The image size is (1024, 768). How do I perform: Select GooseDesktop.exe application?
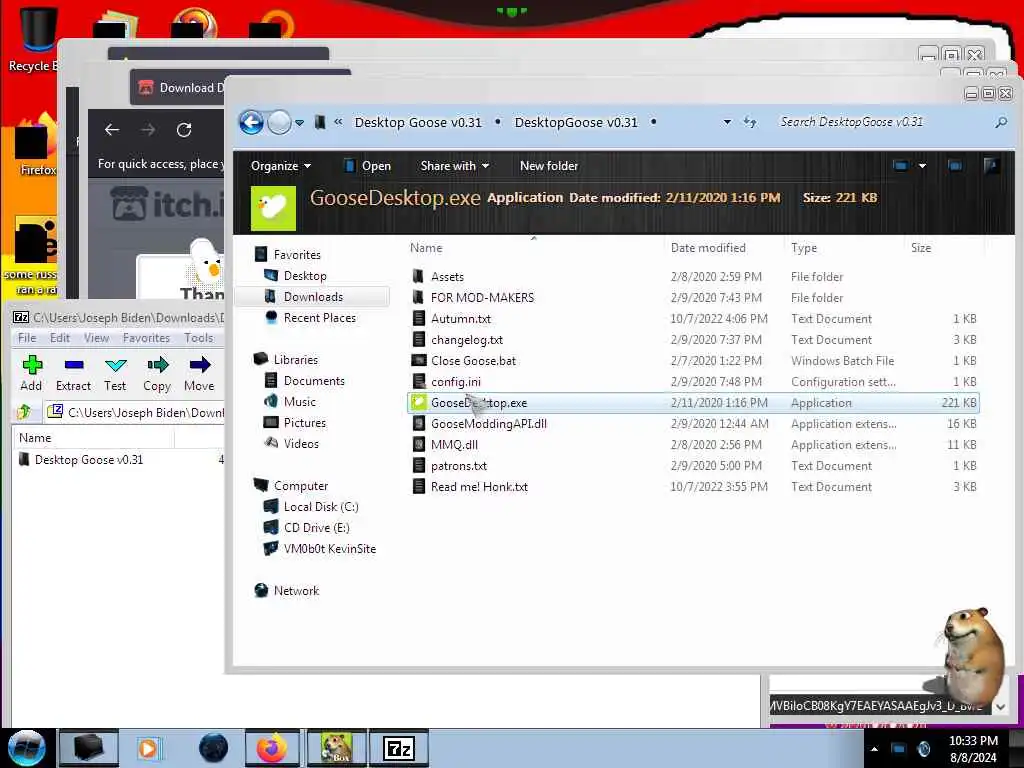click(693, 403)
